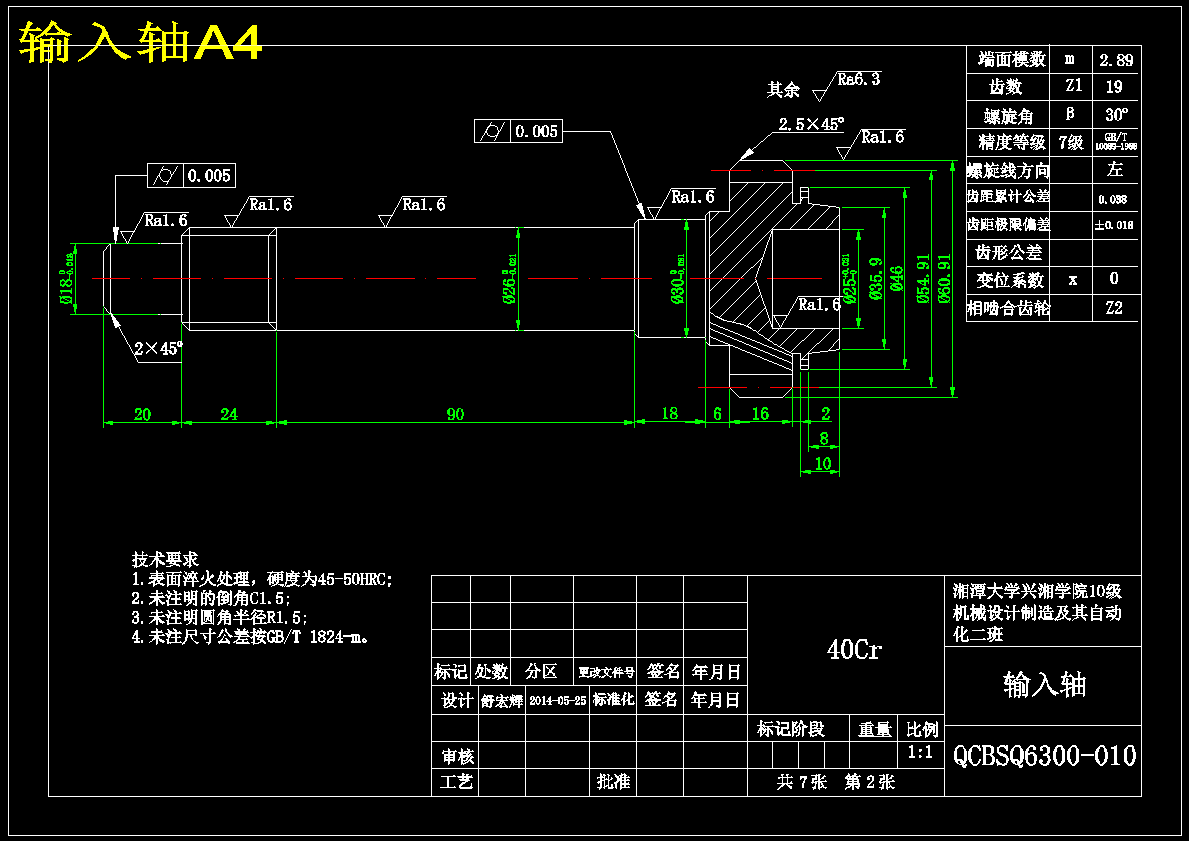Select the 批准 label cell
1189x841 pixels.
tap(613, 781)
